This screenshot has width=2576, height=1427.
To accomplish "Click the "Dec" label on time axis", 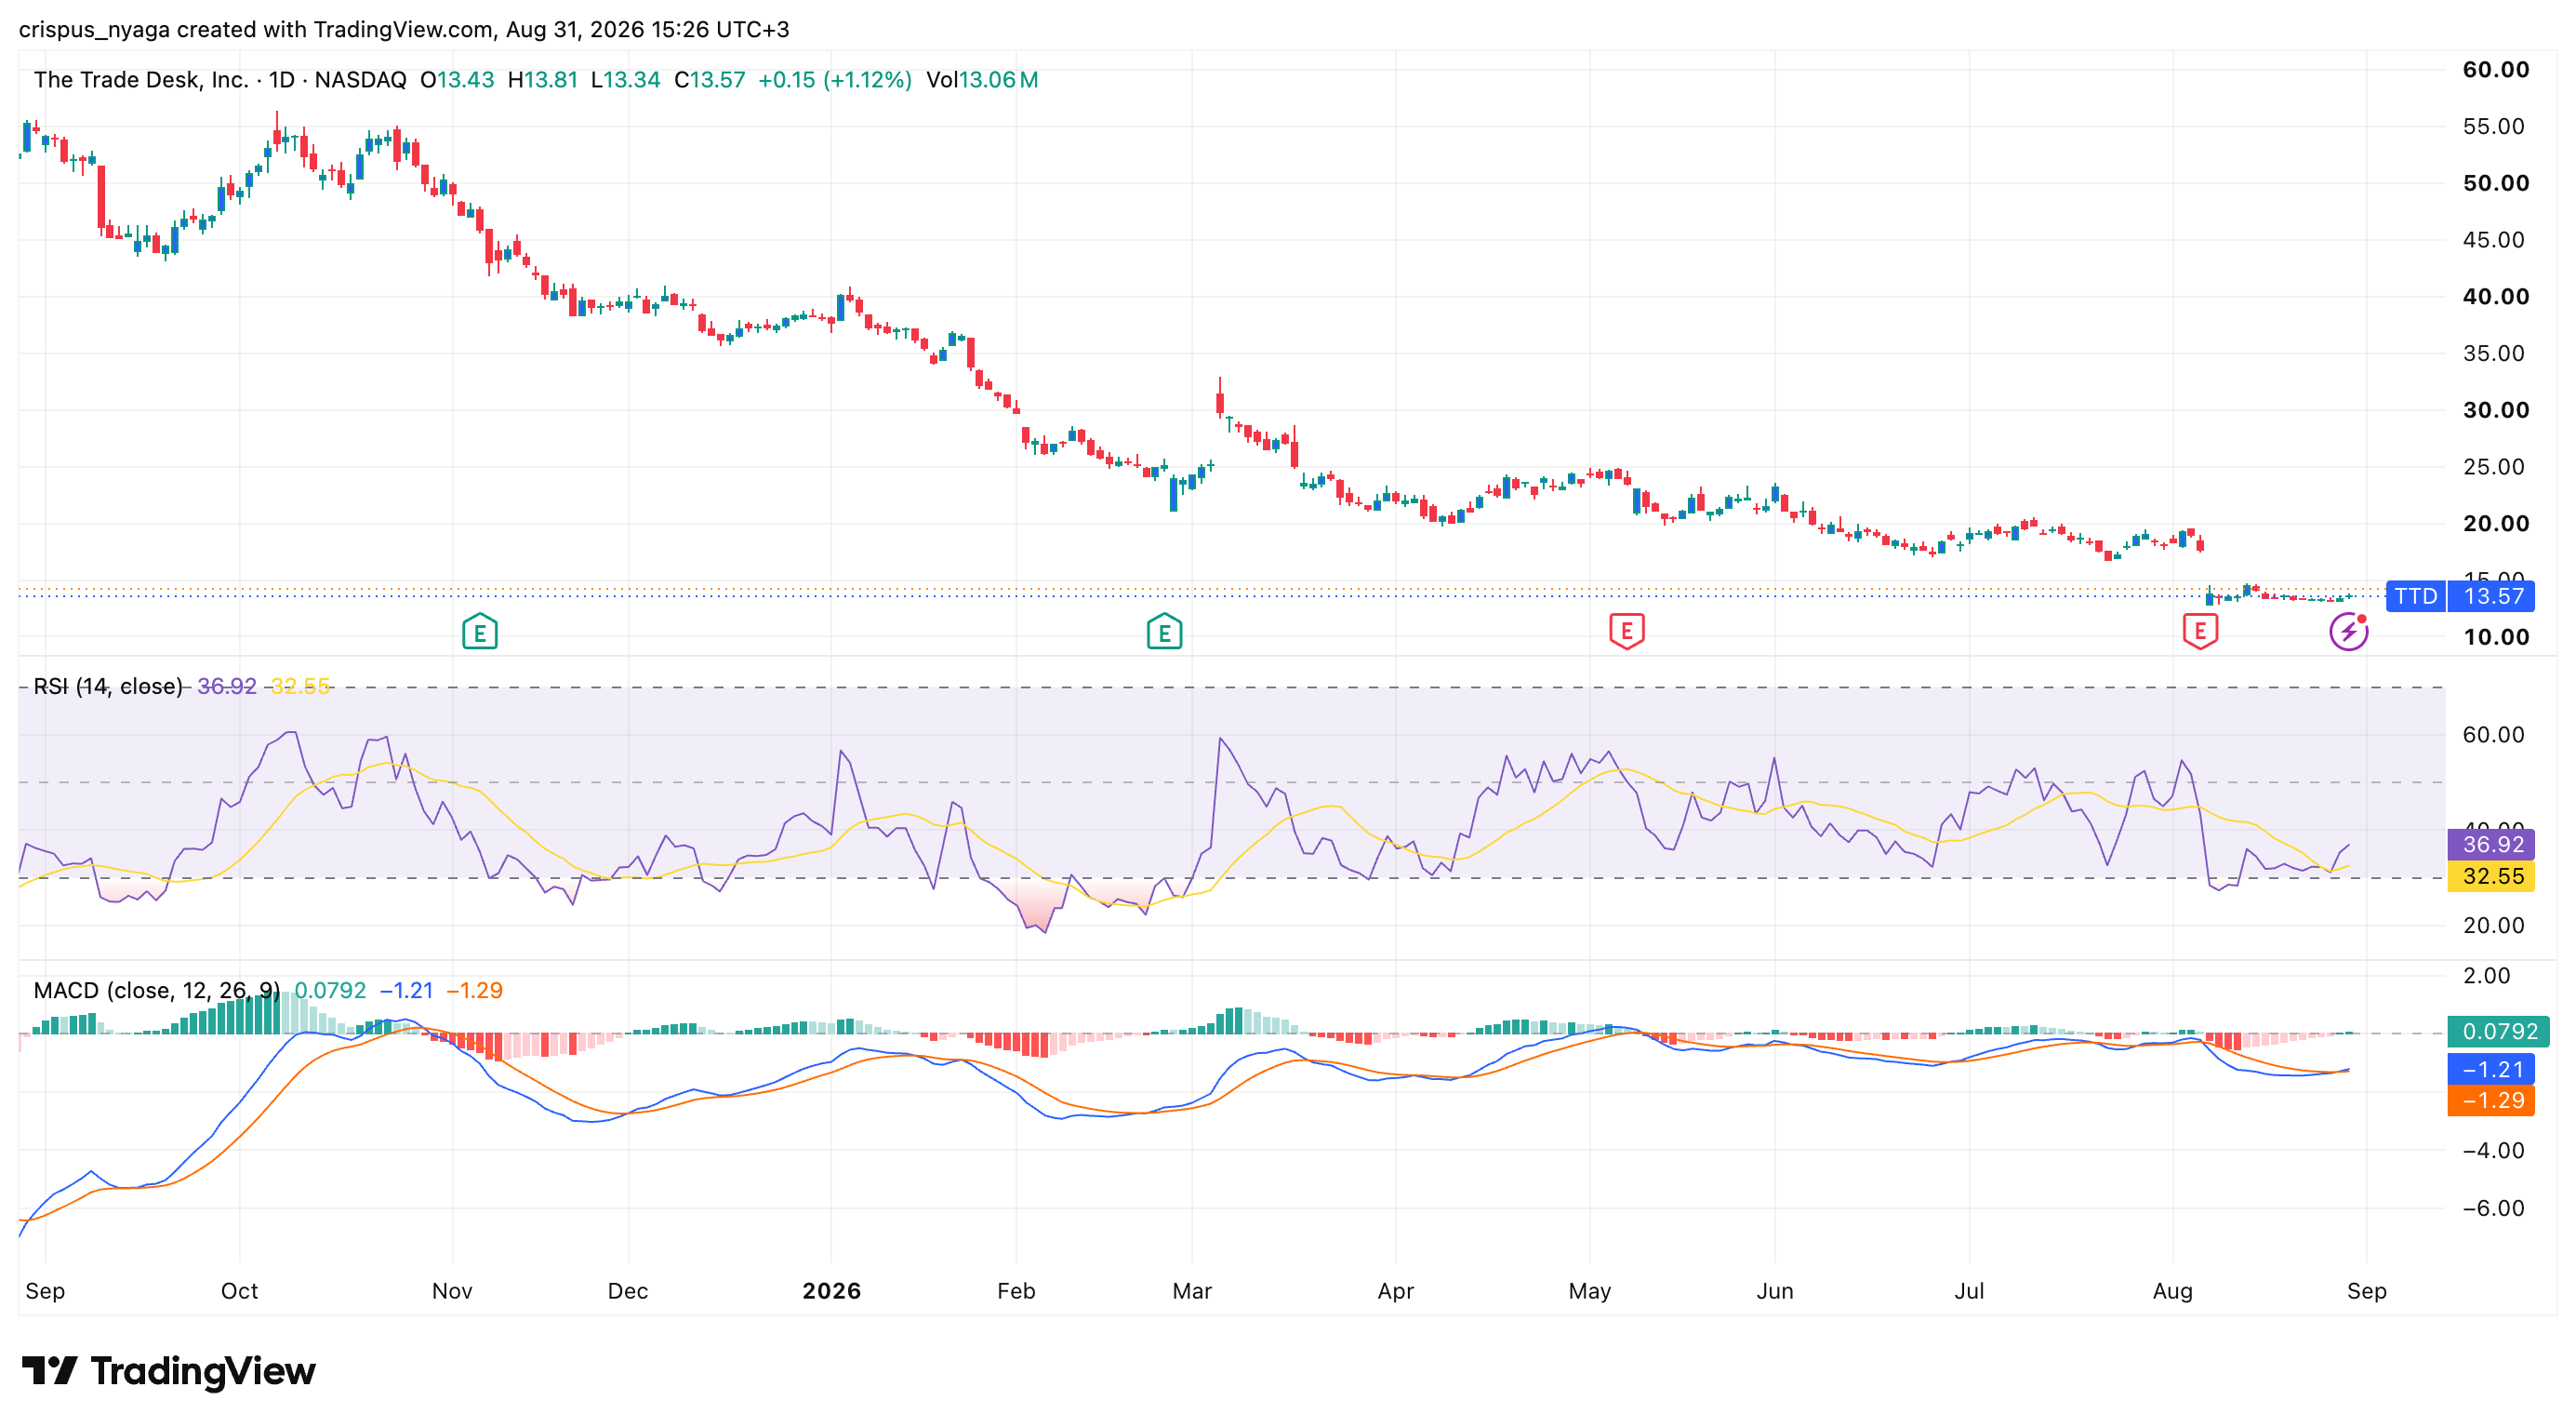I will click(x=628, y=1292).
